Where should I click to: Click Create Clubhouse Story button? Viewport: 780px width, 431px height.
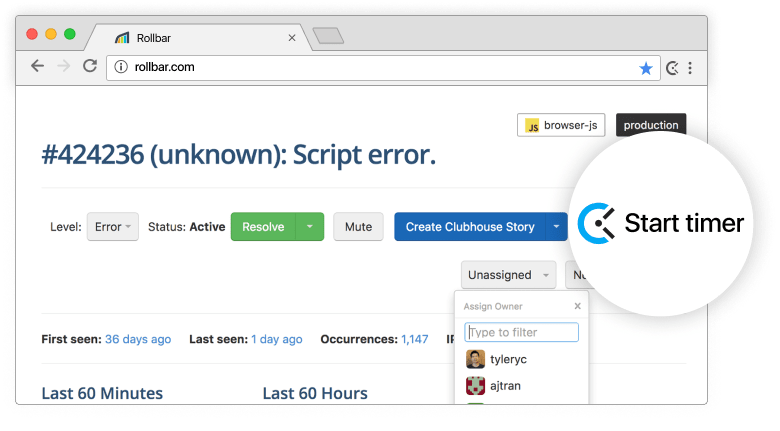(x=470, y=227)
